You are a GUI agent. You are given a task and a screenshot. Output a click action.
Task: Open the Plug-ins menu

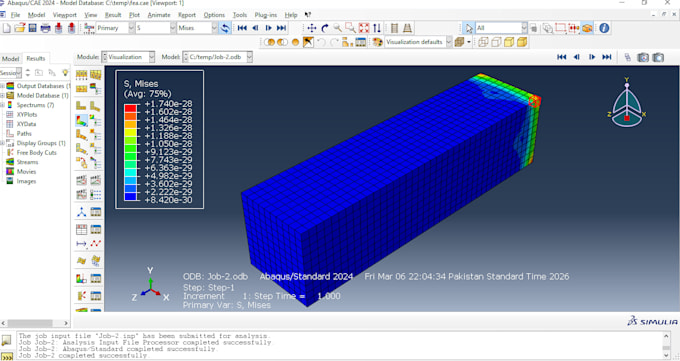pyautogui.click(x=265, y=15)
